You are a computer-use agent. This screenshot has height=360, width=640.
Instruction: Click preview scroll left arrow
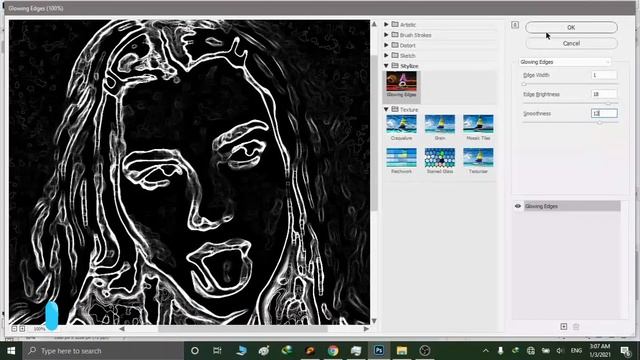click(x=122, y=329)
